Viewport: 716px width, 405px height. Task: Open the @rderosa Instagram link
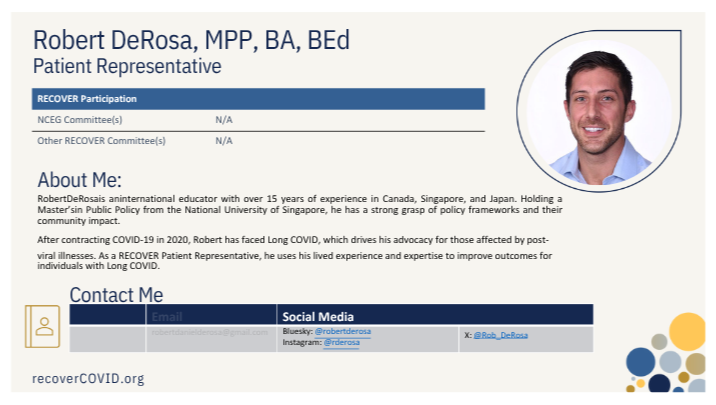341,342
